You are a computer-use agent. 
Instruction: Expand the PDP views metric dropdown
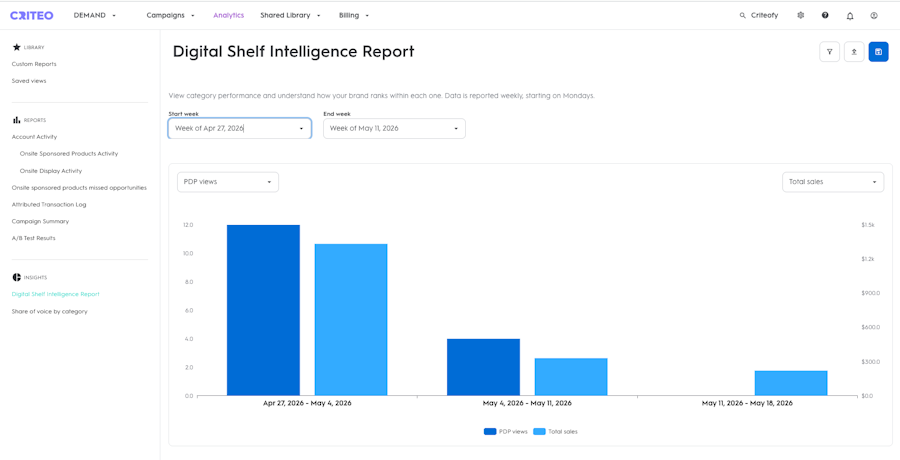tap(228, 182)
